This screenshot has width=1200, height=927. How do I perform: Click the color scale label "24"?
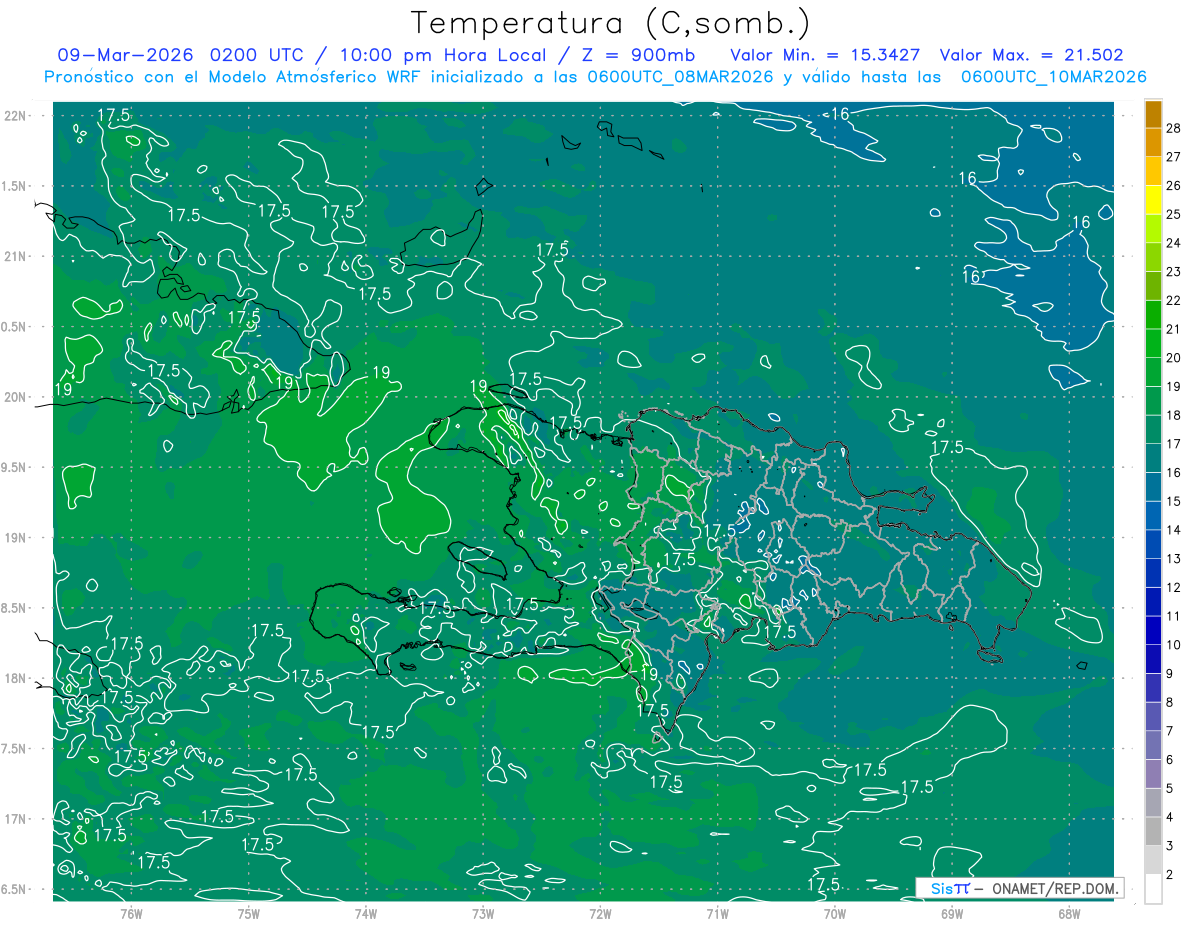tap(1174, 243)
